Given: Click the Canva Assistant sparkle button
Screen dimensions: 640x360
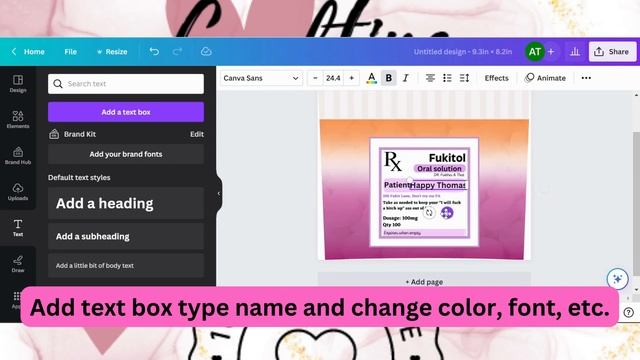Looking at the screenshot, I should [x=617, y=279].
